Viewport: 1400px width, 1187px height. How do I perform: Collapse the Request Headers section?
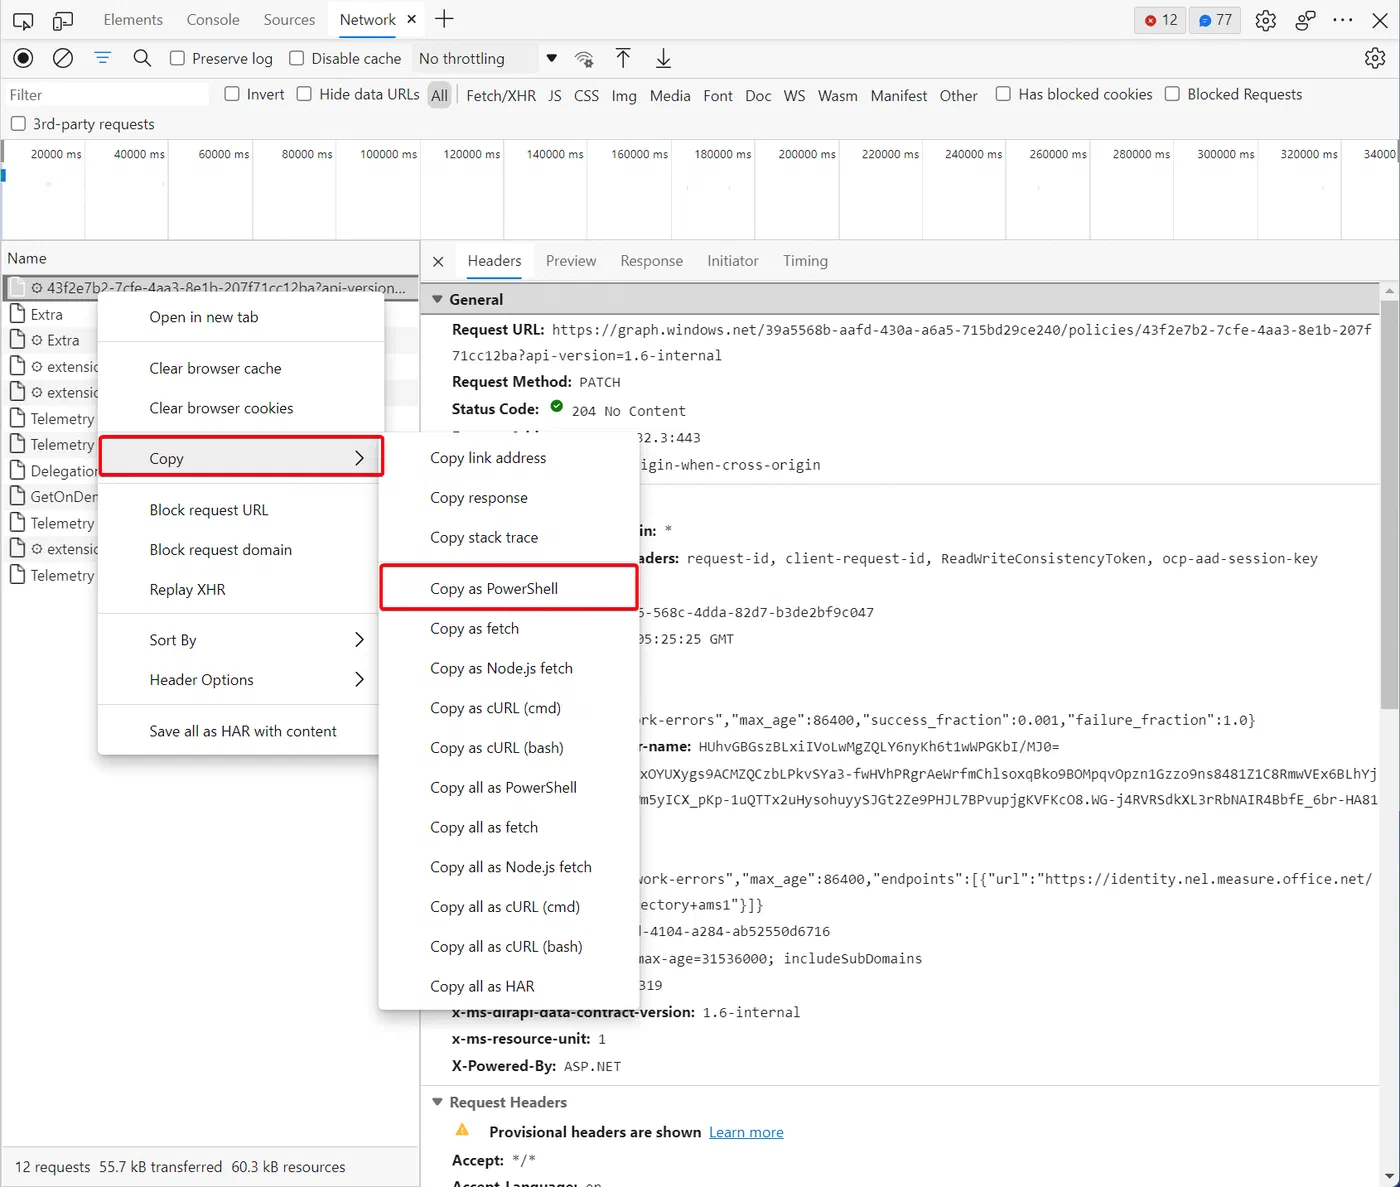437,1102
